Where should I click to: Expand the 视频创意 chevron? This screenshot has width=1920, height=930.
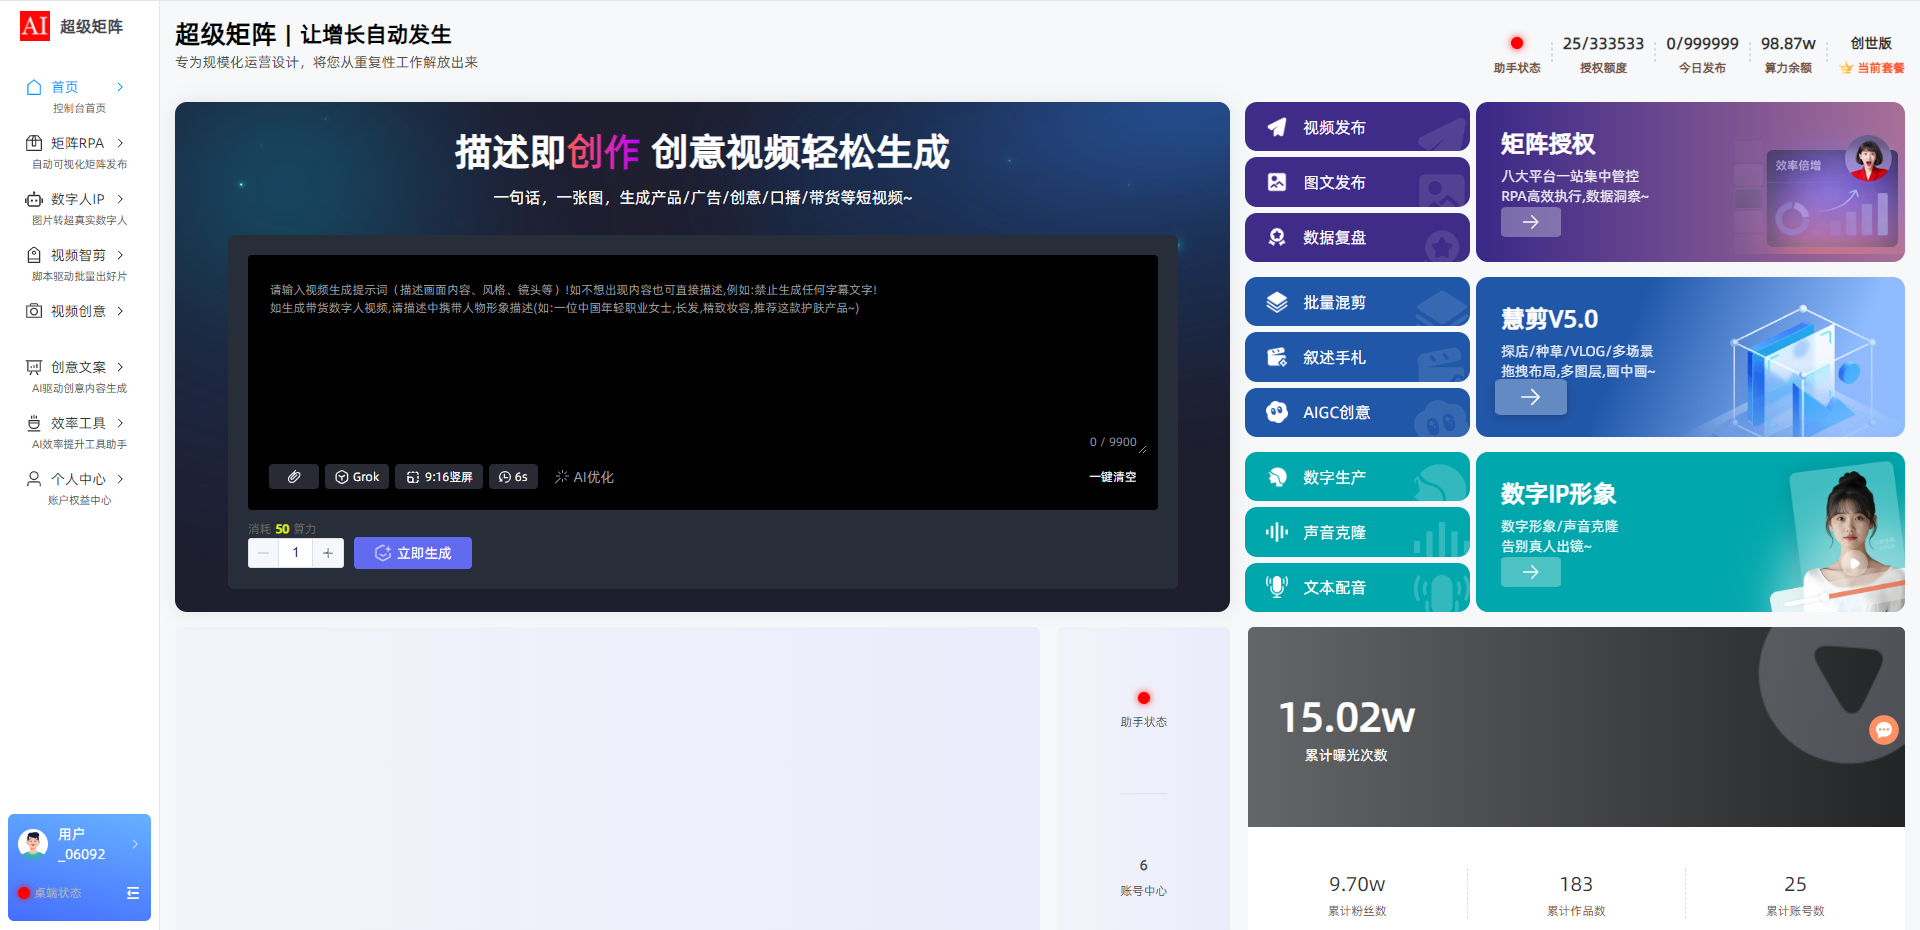(x=120, y=311)
